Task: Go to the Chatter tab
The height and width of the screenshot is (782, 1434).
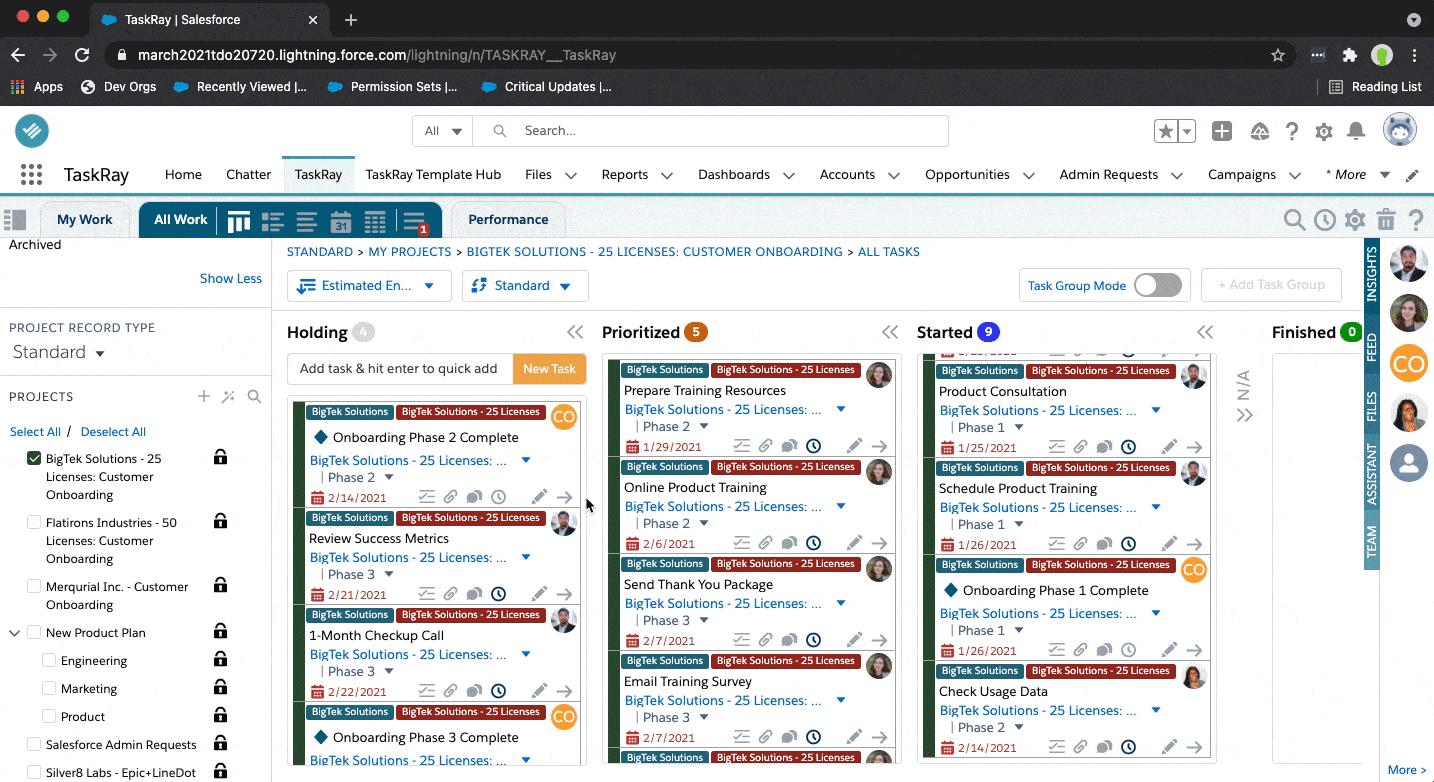Action: (x=248, y=175)
